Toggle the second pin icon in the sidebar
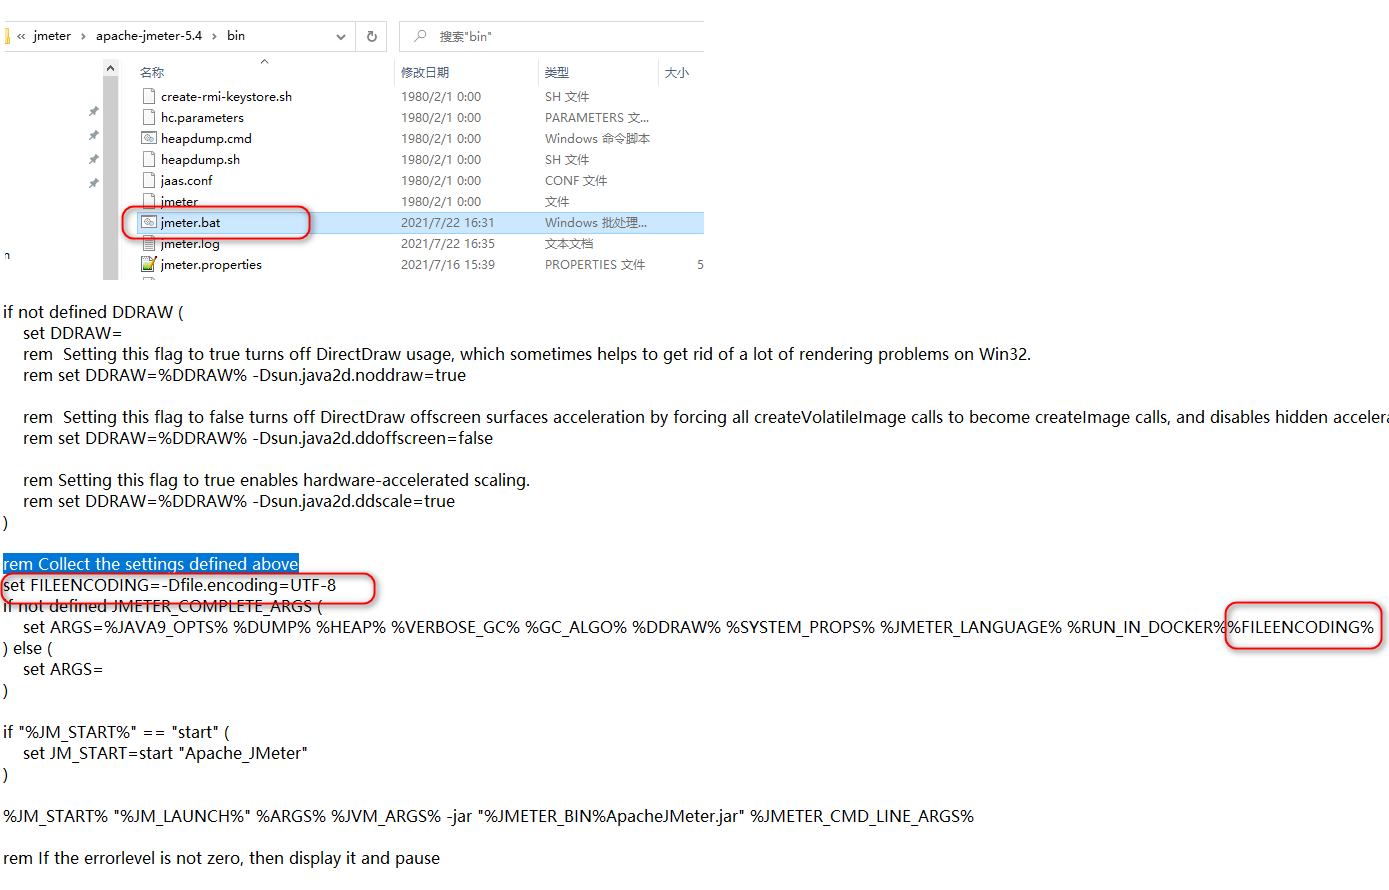1389x890 pixels. 93,135
